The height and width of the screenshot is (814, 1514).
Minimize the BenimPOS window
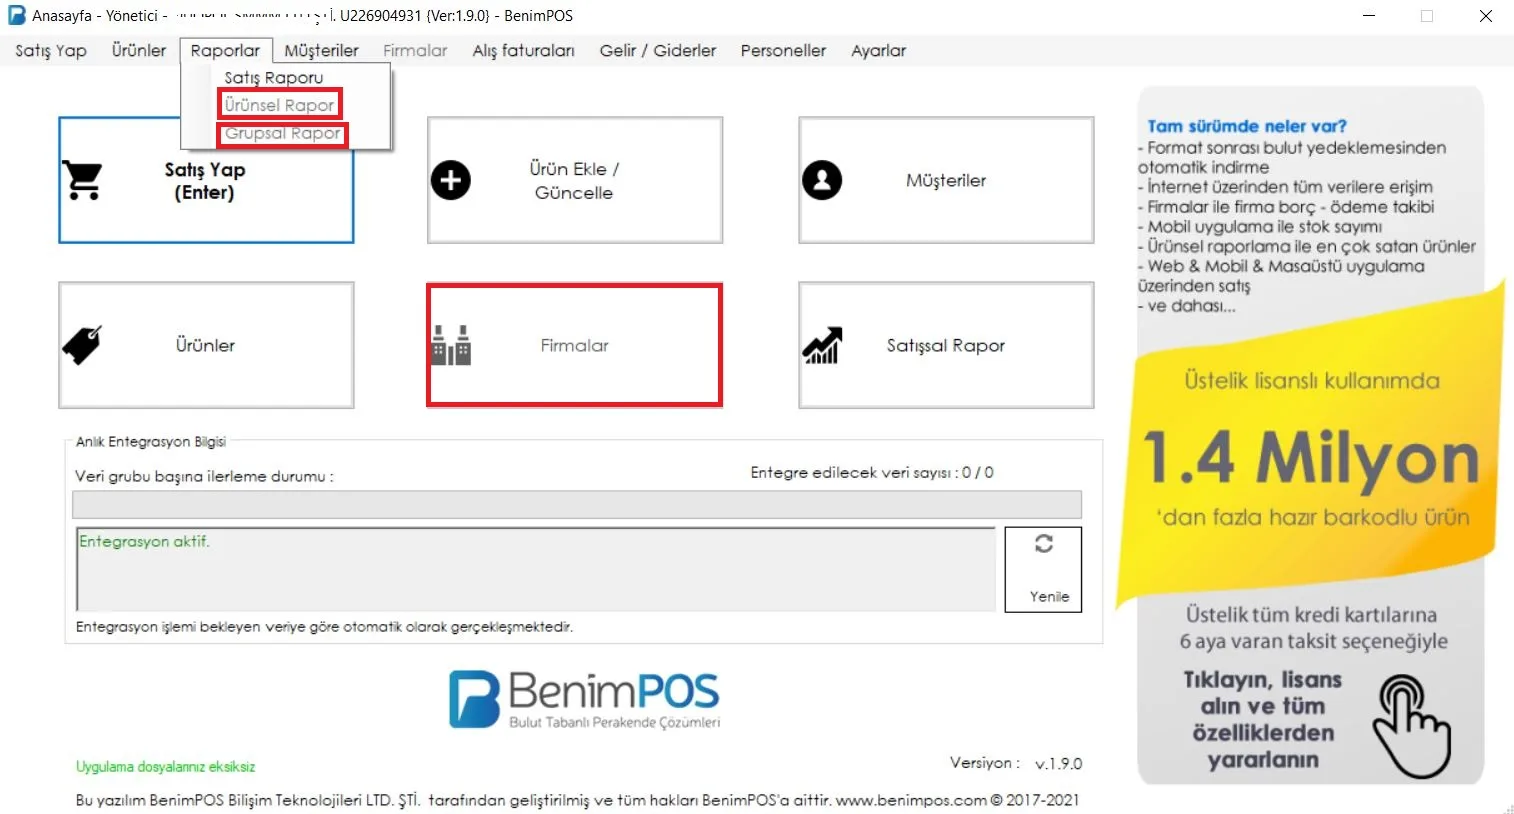(1369, 16)
